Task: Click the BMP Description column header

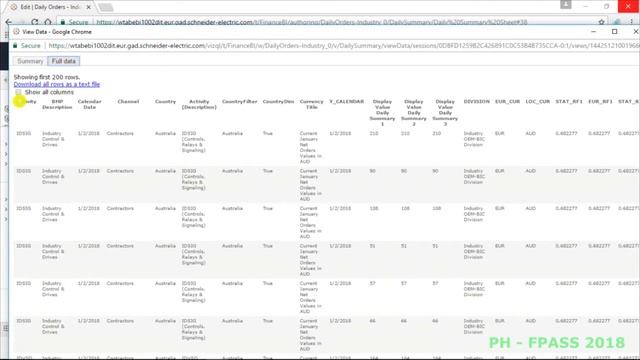Action: click(x=57, y=104)
